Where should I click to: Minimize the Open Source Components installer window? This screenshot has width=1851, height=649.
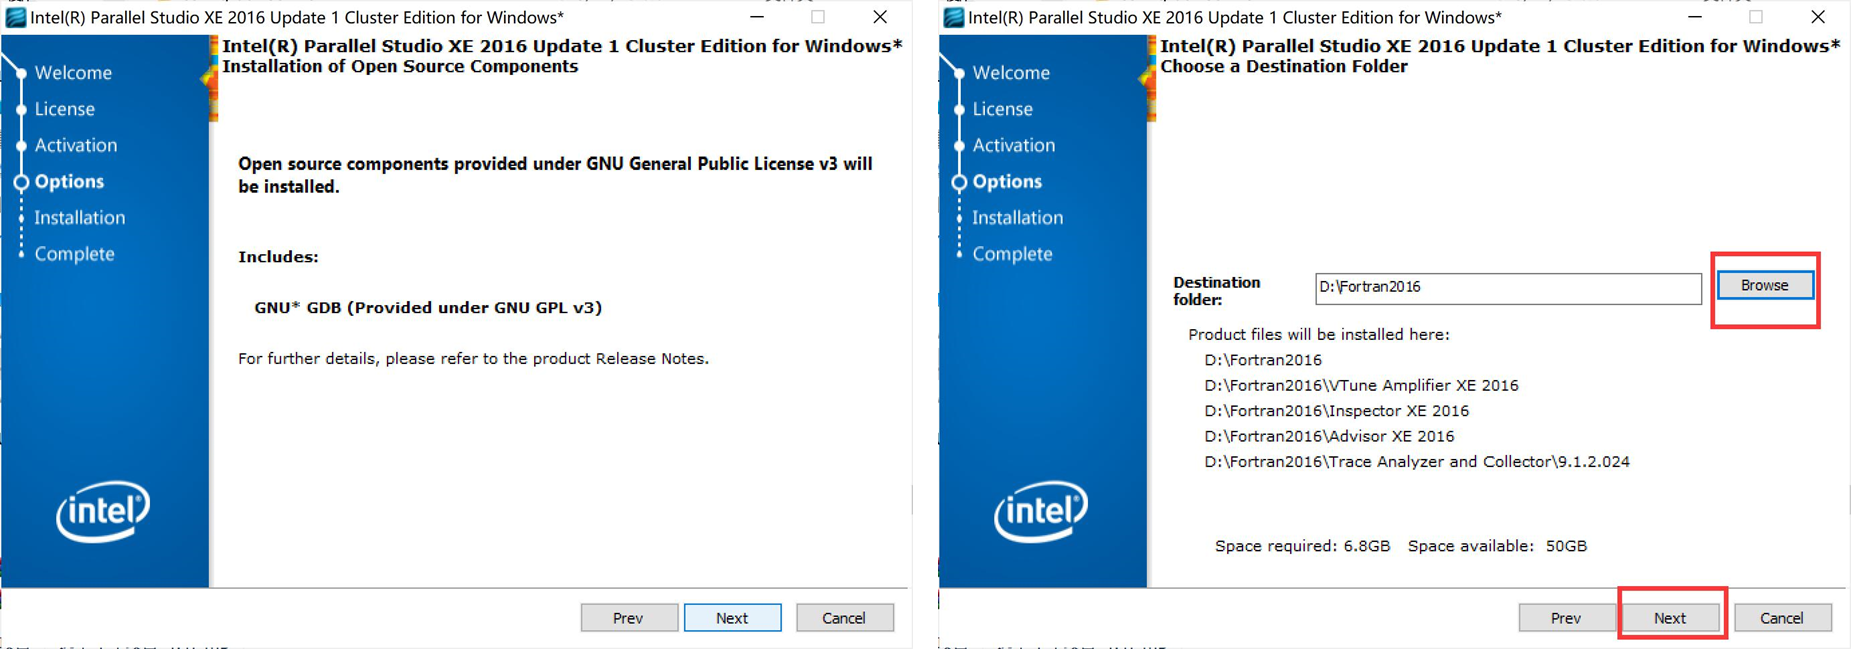click(757, 17)
